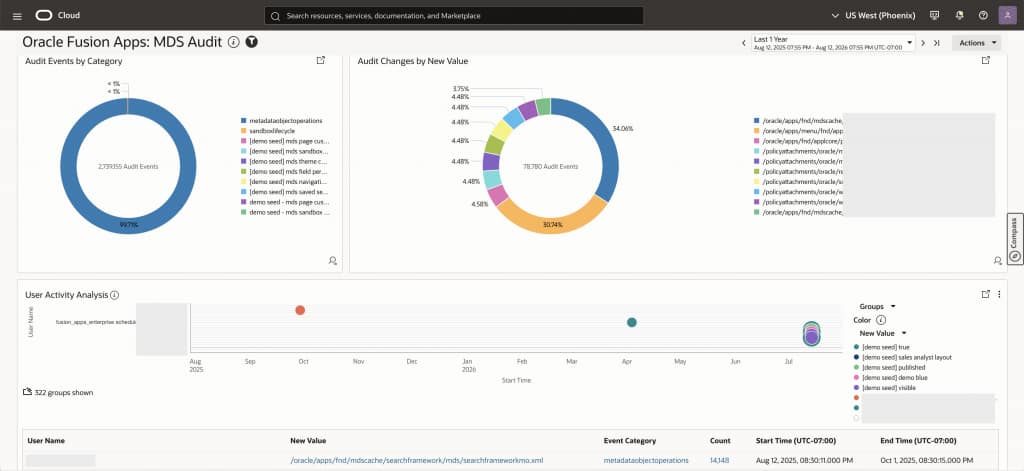The height and width of the screenshot is (471, 1024).
Task: Sort by Event Category column header
Action: [630, 441]
